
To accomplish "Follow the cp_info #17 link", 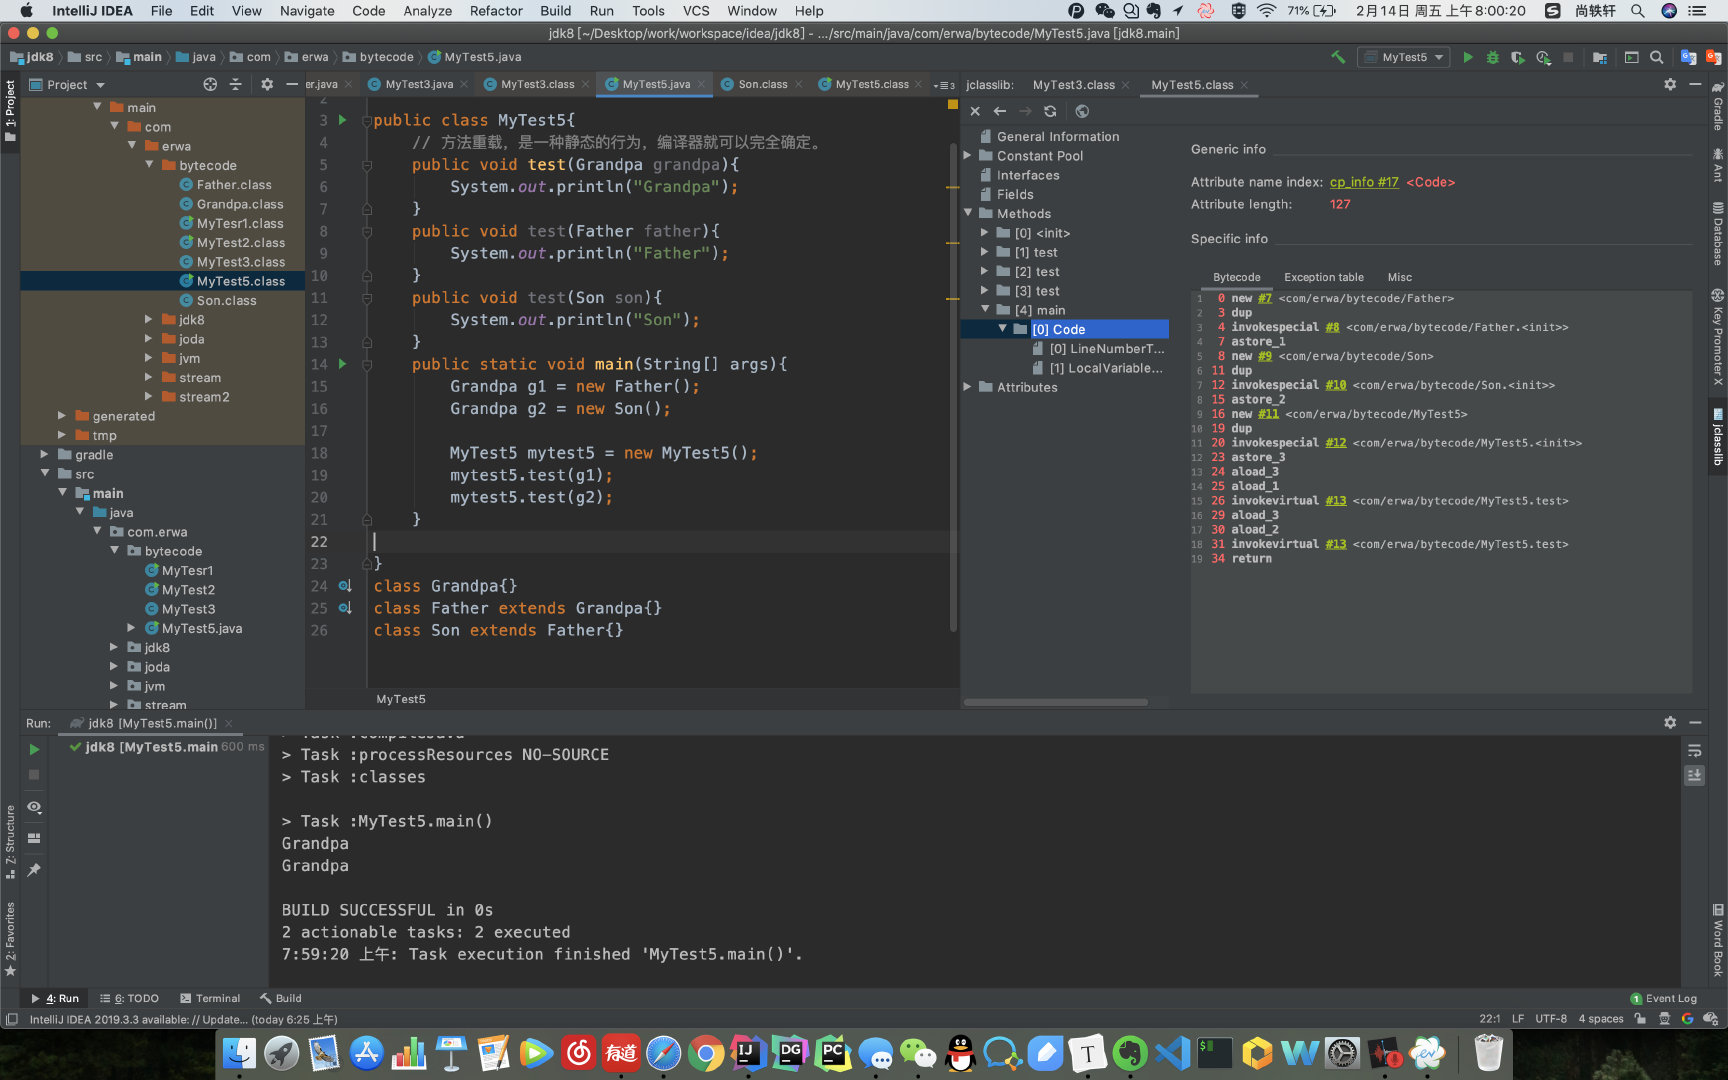I will point(1364,182).
